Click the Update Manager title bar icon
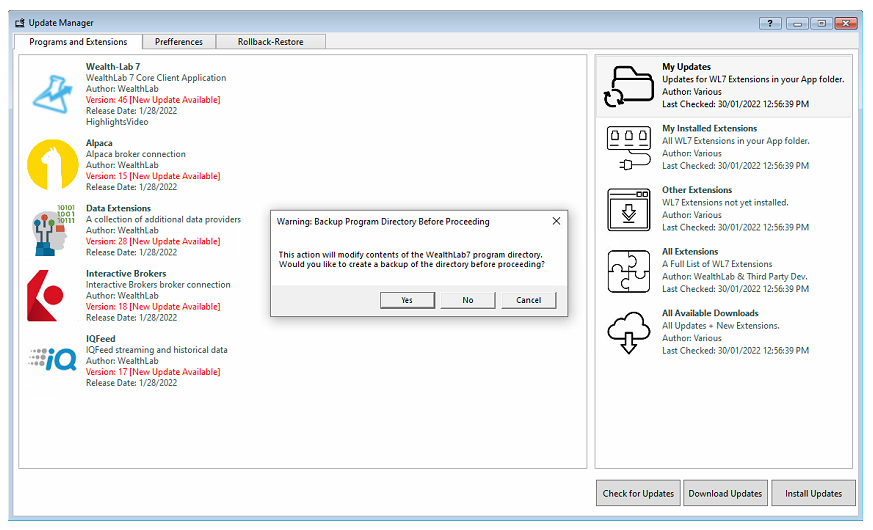The width and height of the screenshot is (873, 530). (x=20, y=23)
